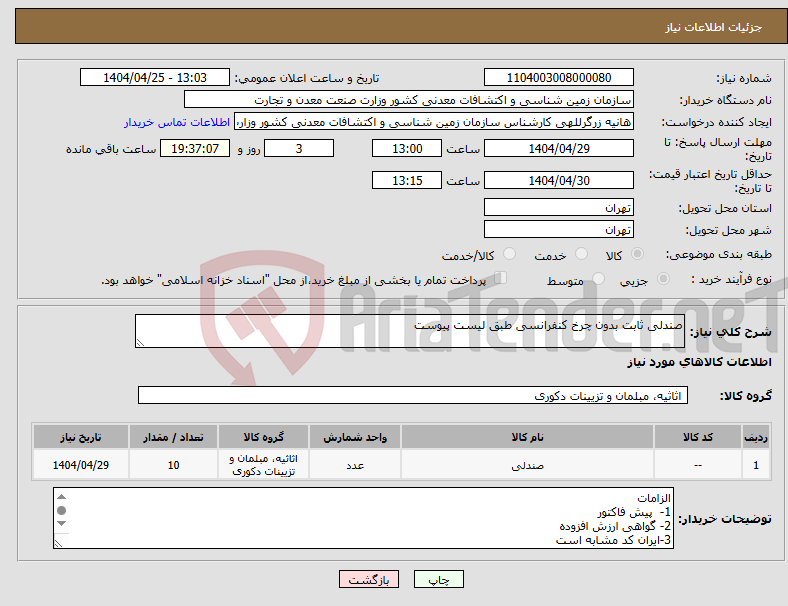
Task: Click the اطلاعات کالاهای مورد نیاز heading
Action: pos(699,362)
